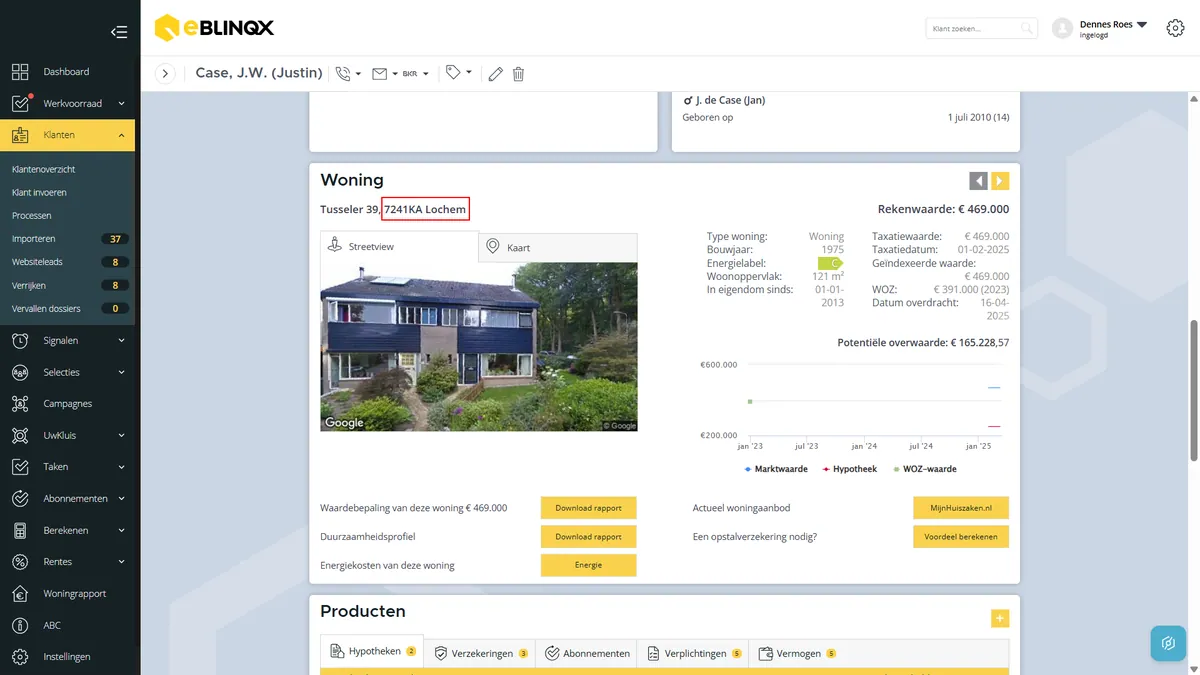Open the Verplichtingen products tab
This screenshot has height=675, width=1200.
695,653
